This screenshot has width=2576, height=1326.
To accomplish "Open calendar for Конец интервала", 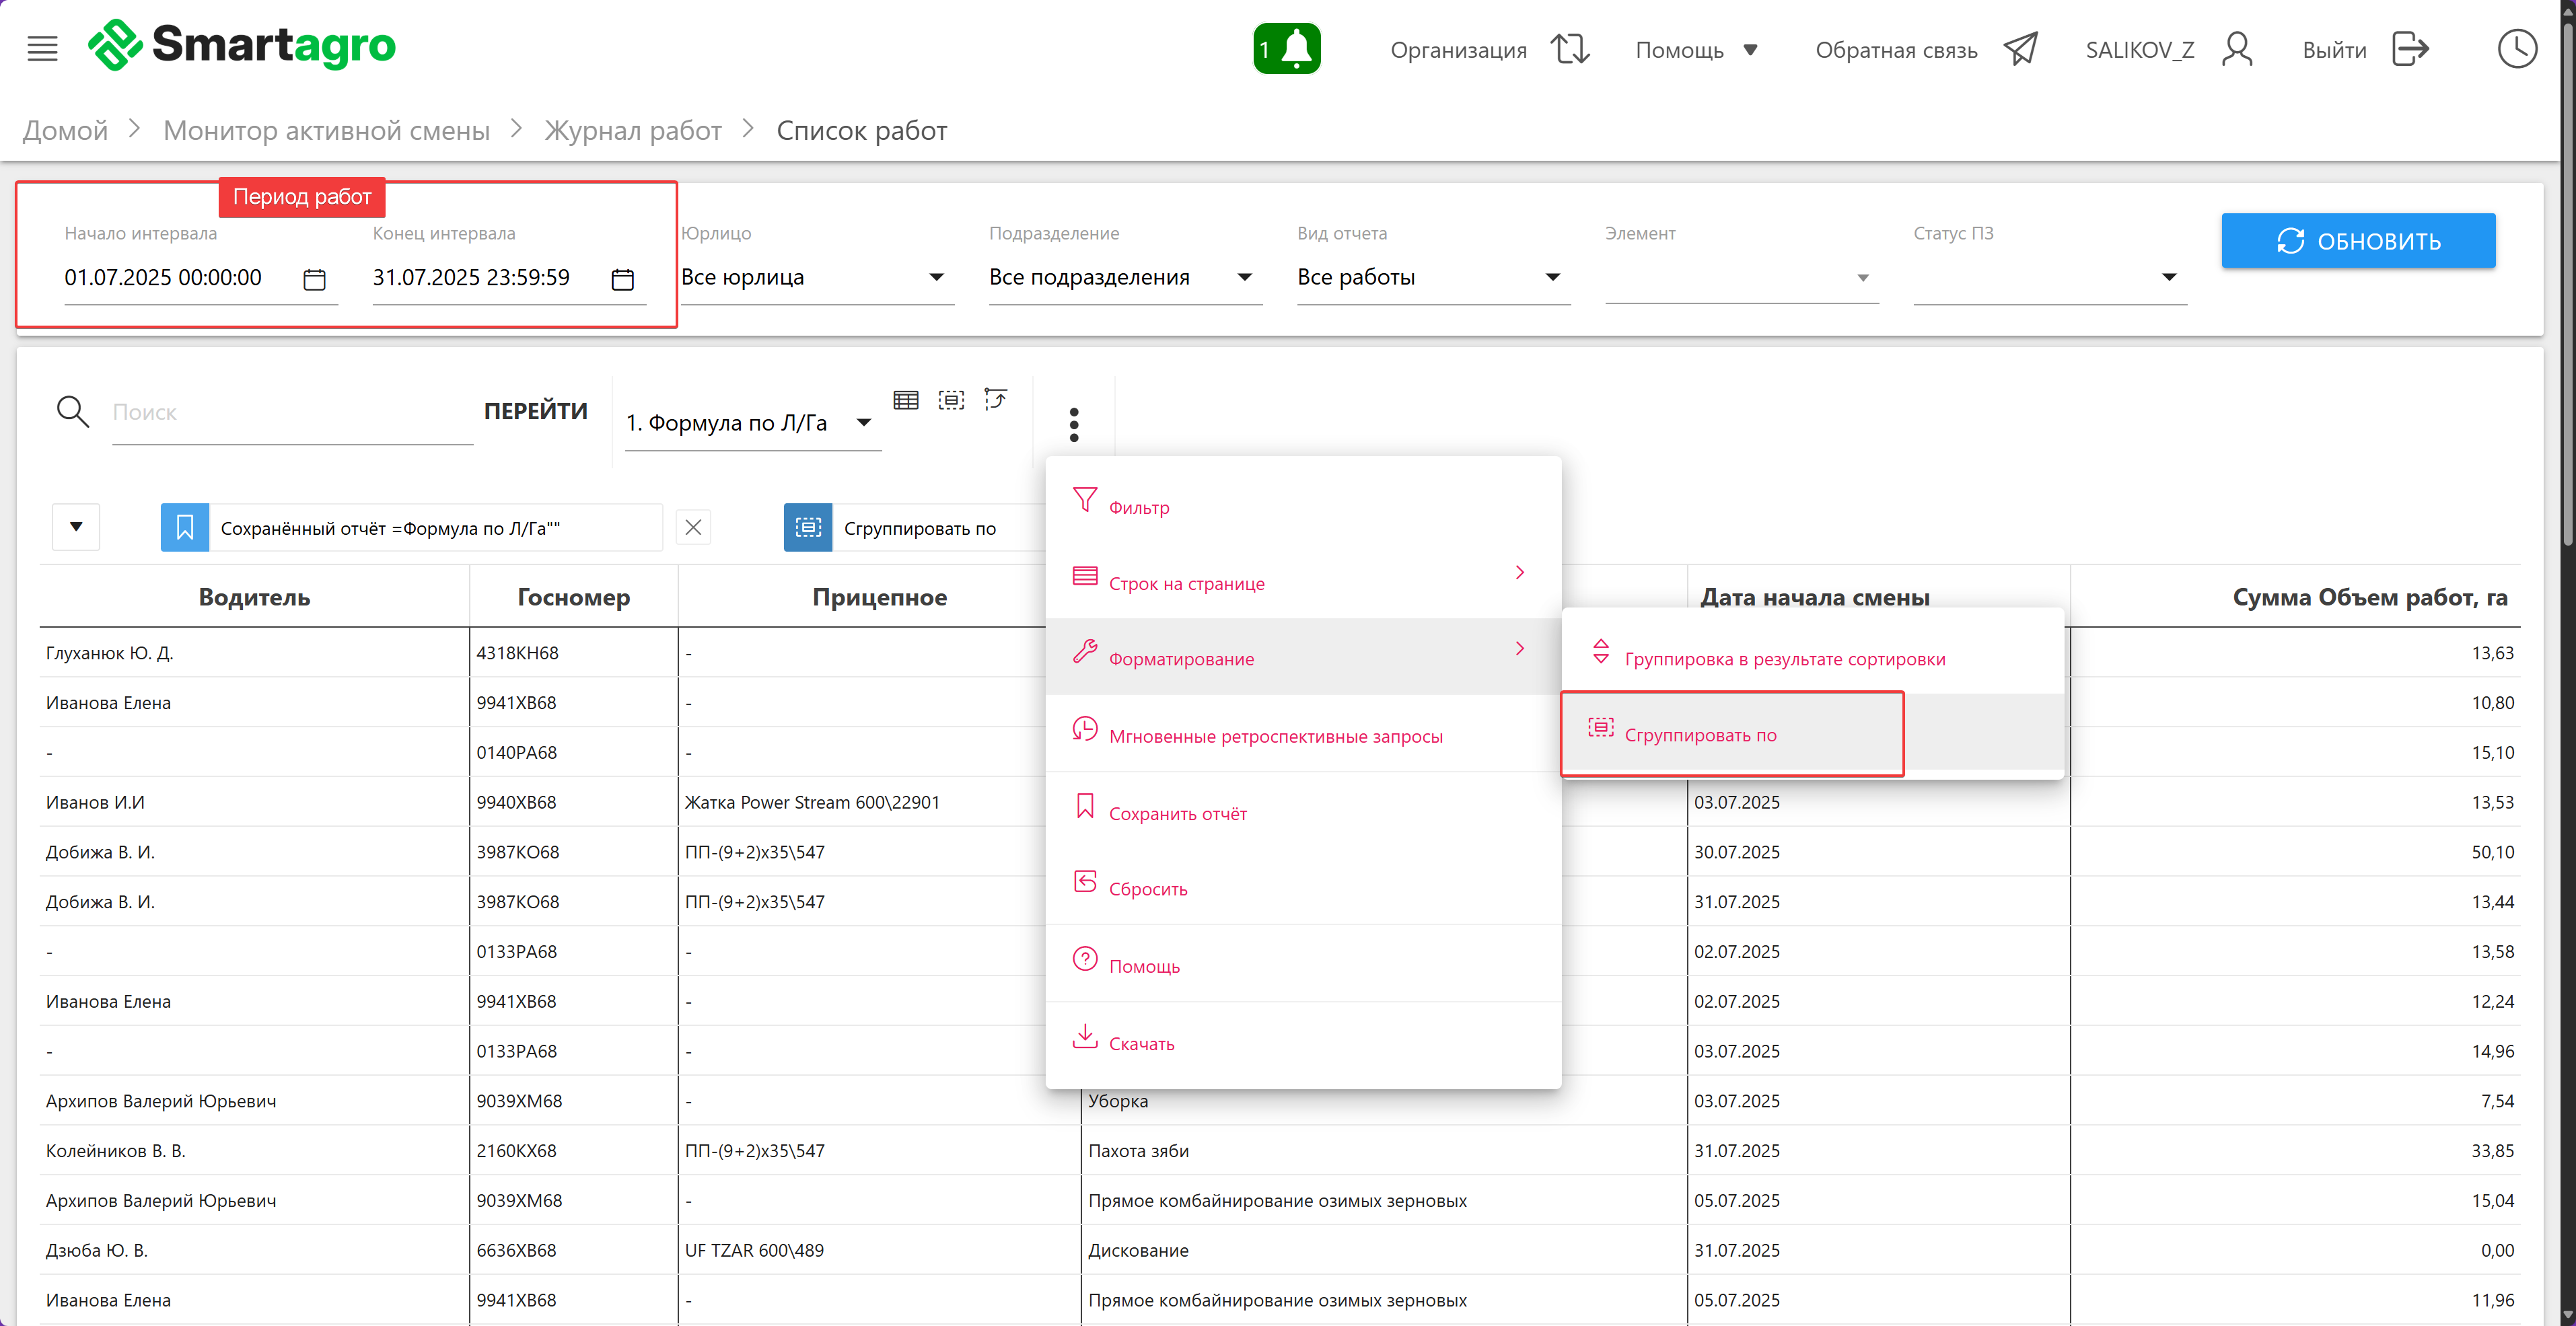I will [x=622, y=279].
